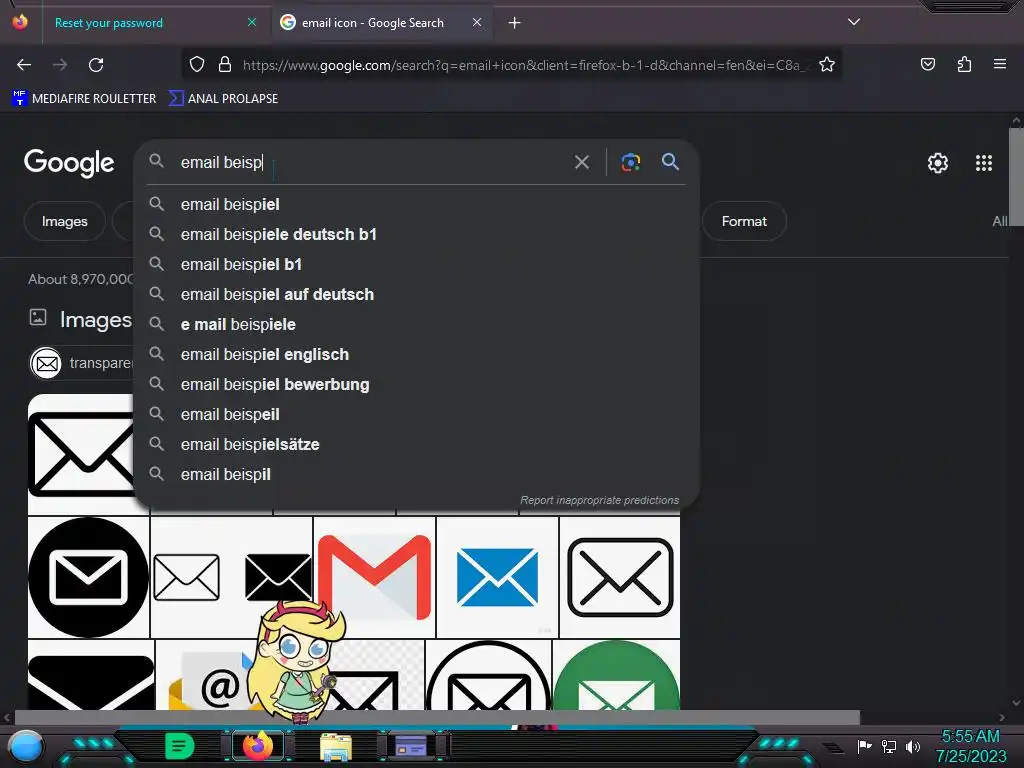This screenshot has width=1024, height=768.
Task: Click the Action Center flag tray icon
Action: point(864,746)
